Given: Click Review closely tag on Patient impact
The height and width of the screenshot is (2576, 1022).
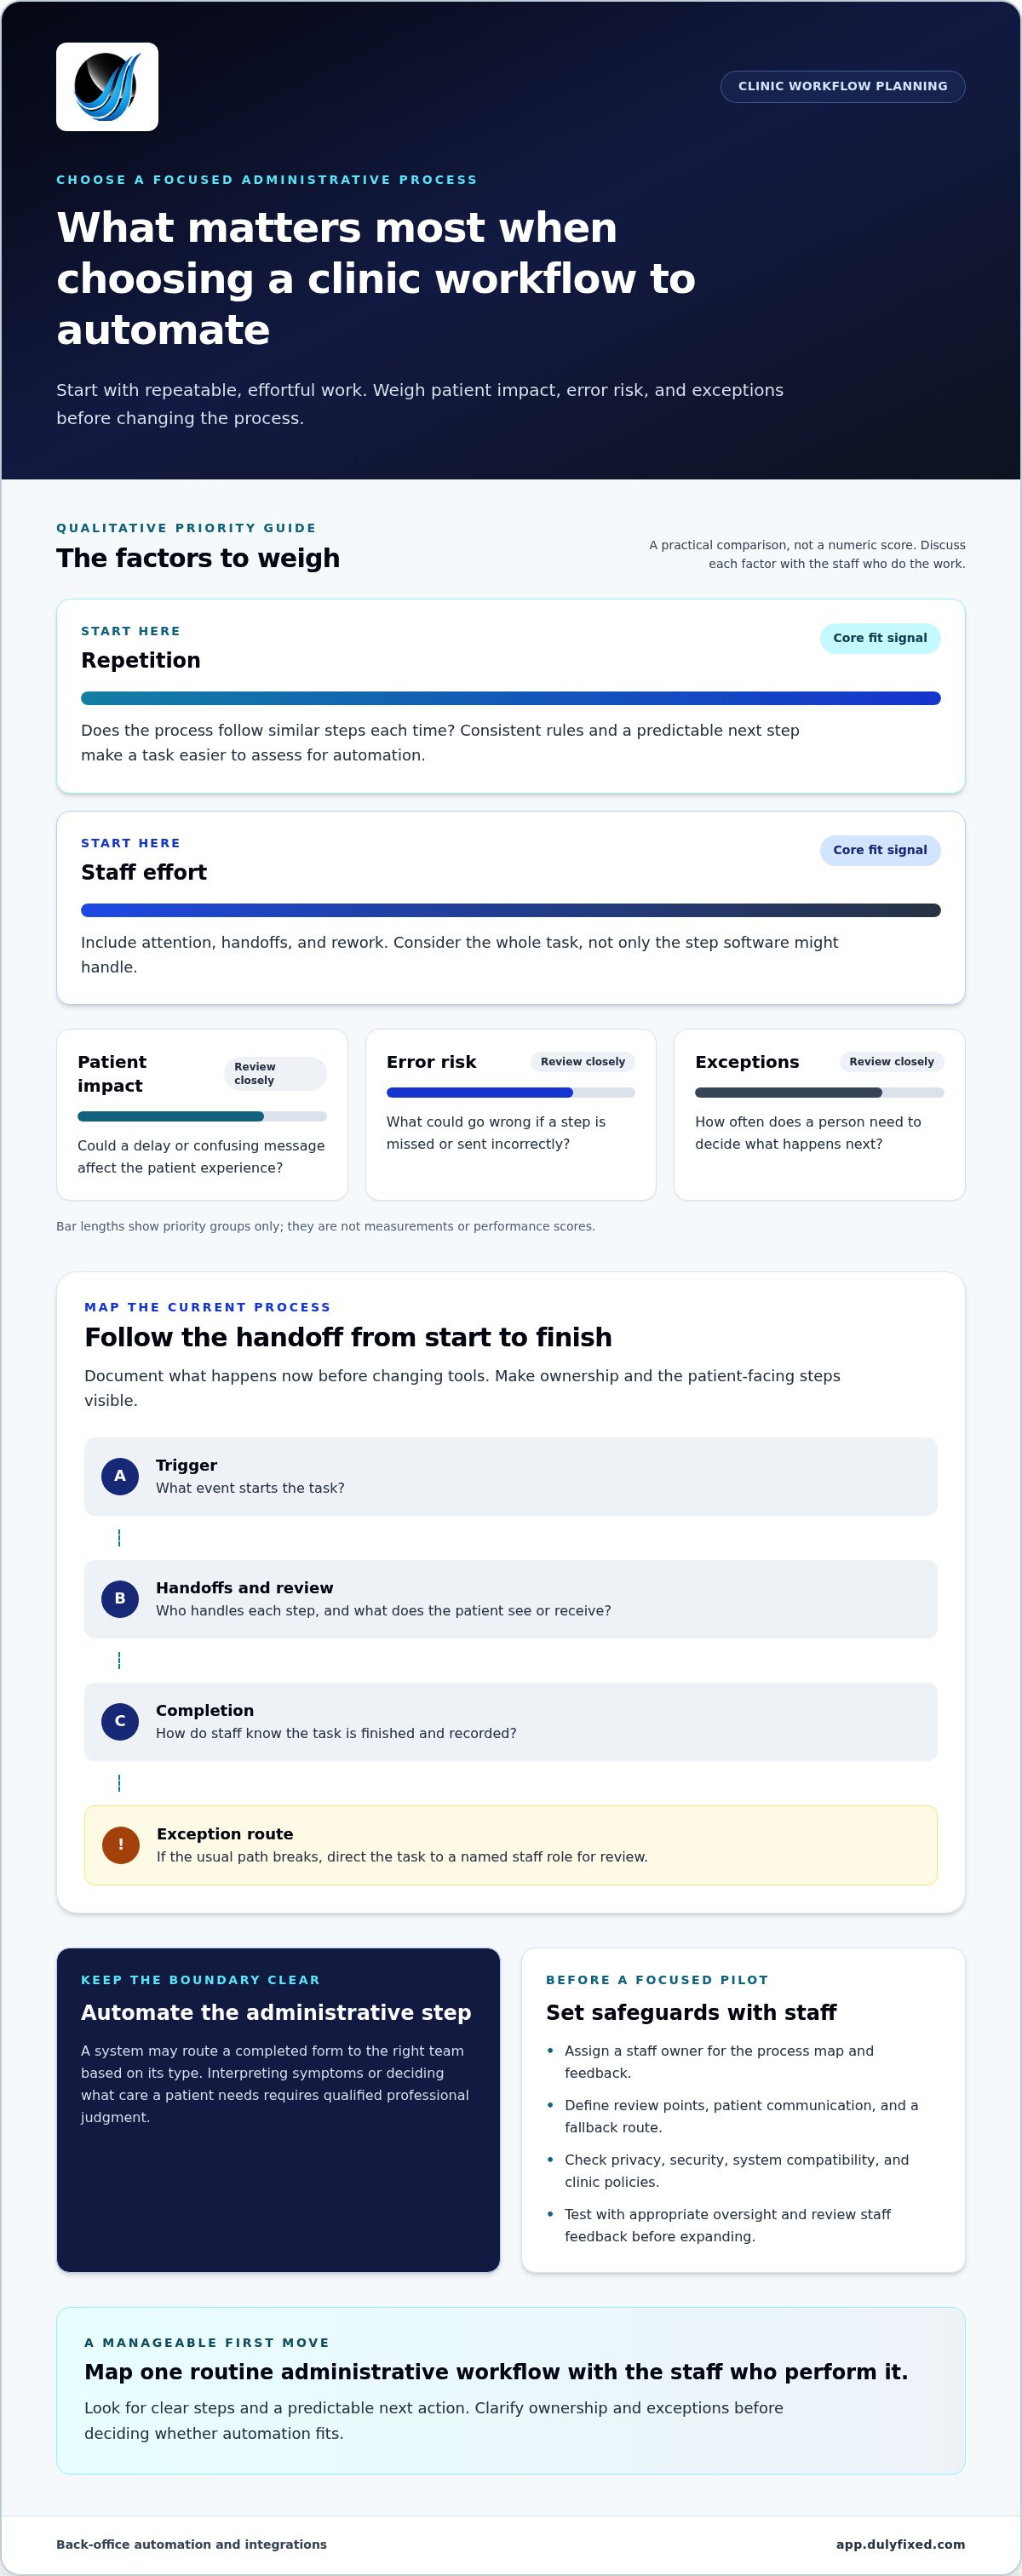Looking at the screenshot, I should tap(275, 1074).
